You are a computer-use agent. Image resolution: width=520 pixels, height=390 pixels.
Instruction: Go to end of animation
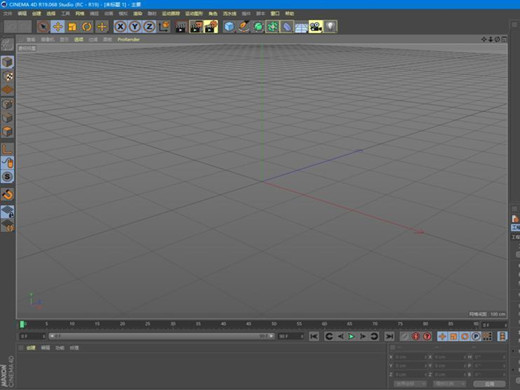389,336
